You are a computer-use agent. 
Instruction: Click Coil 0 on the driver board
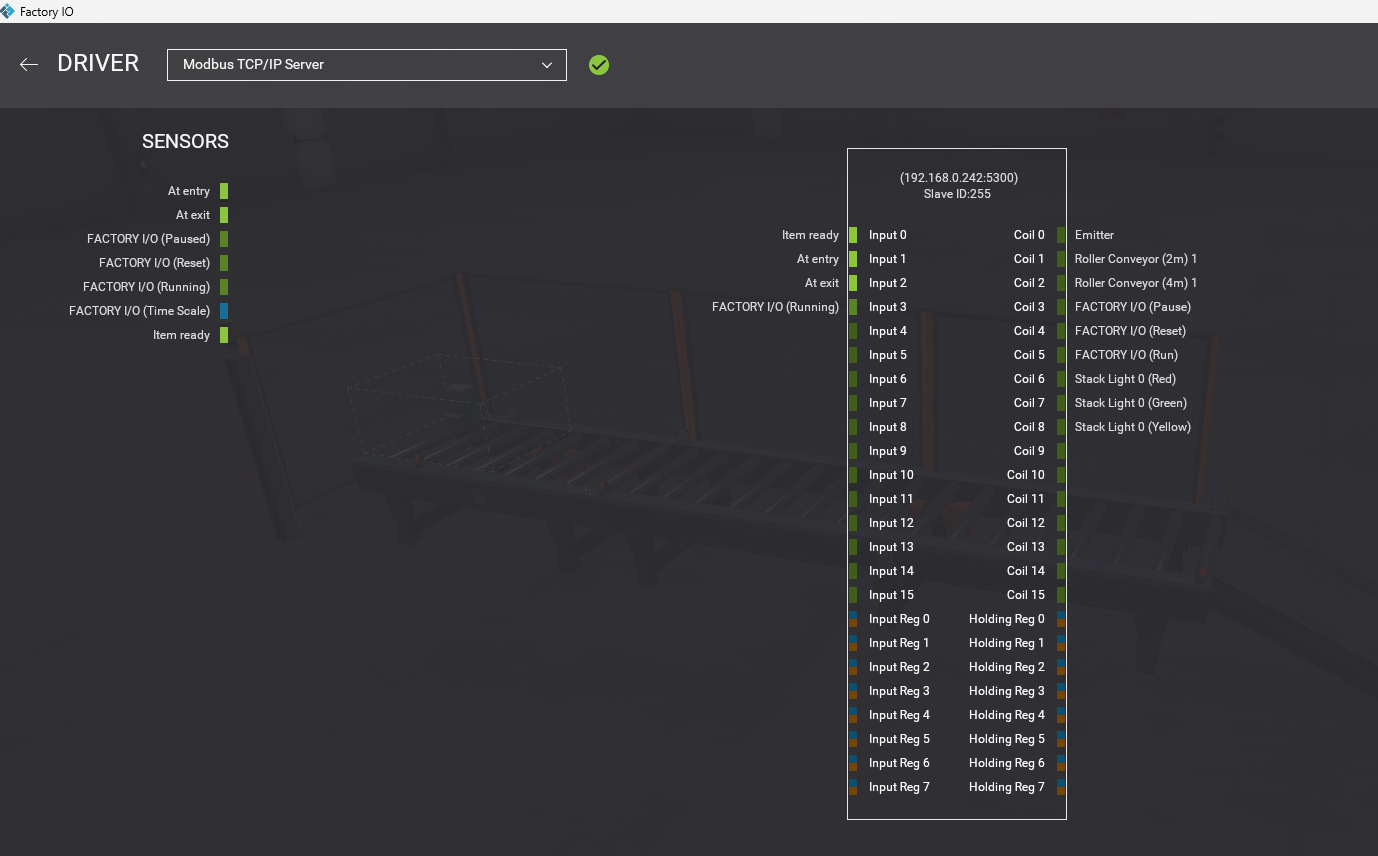click(1029, 235)
